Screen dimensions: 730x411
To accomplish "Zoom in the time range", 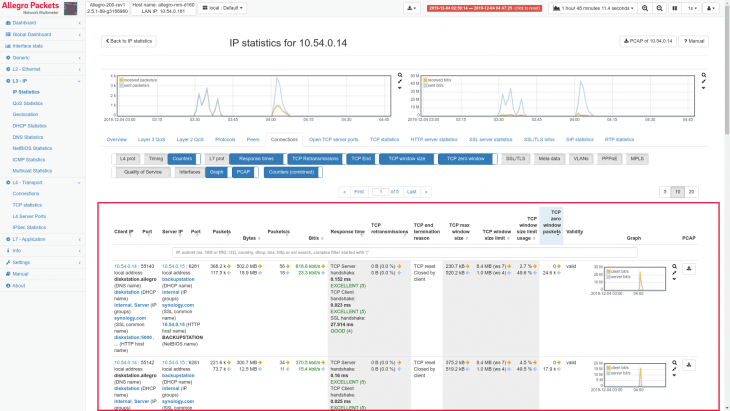I will coord(645,8).
